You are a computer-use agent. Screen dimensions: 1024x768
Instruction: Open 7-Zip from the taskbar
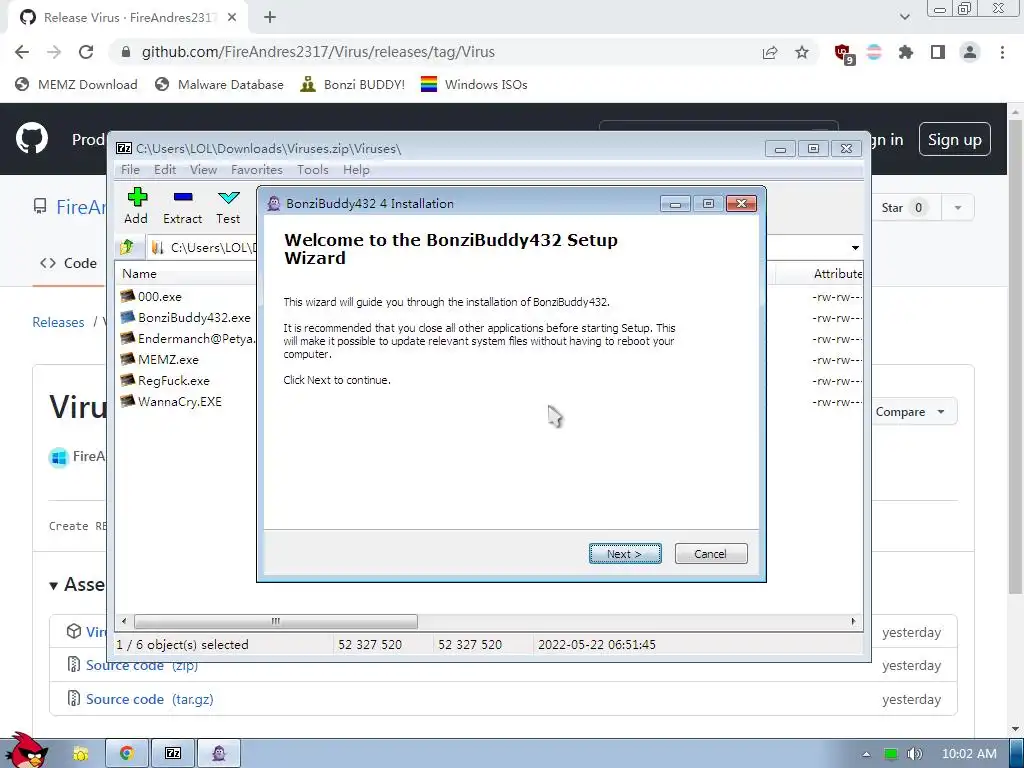[x=173, y=754]
